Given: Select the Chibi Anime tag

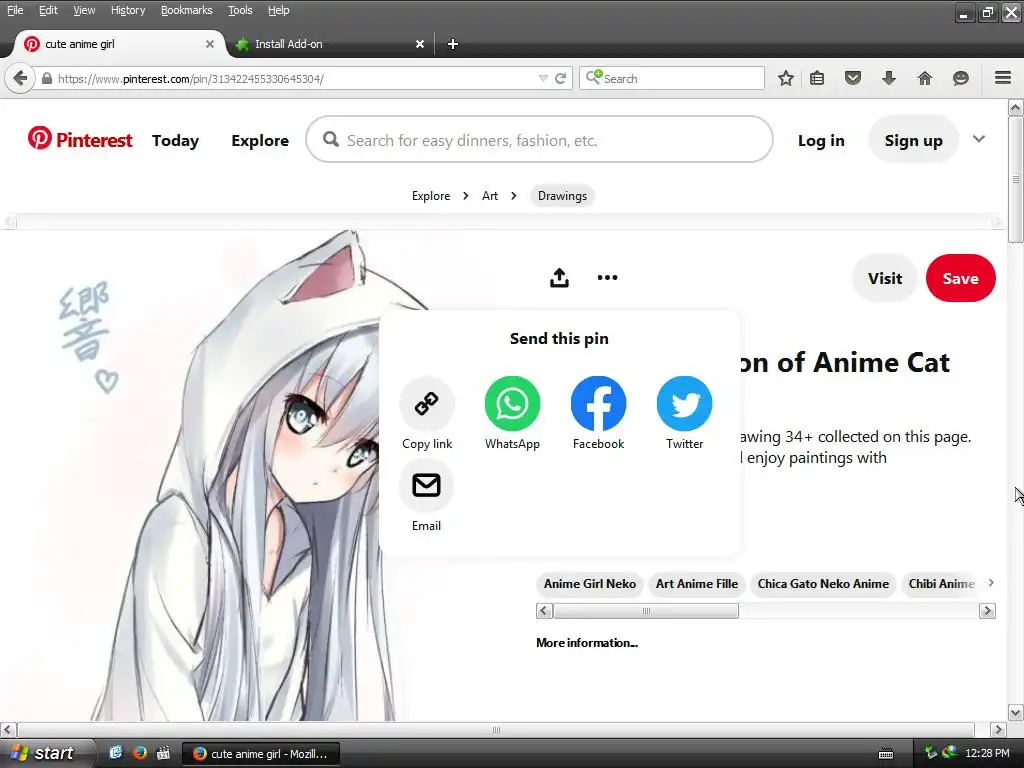Looking at the screenshot, I should click(x=941, y=584).
